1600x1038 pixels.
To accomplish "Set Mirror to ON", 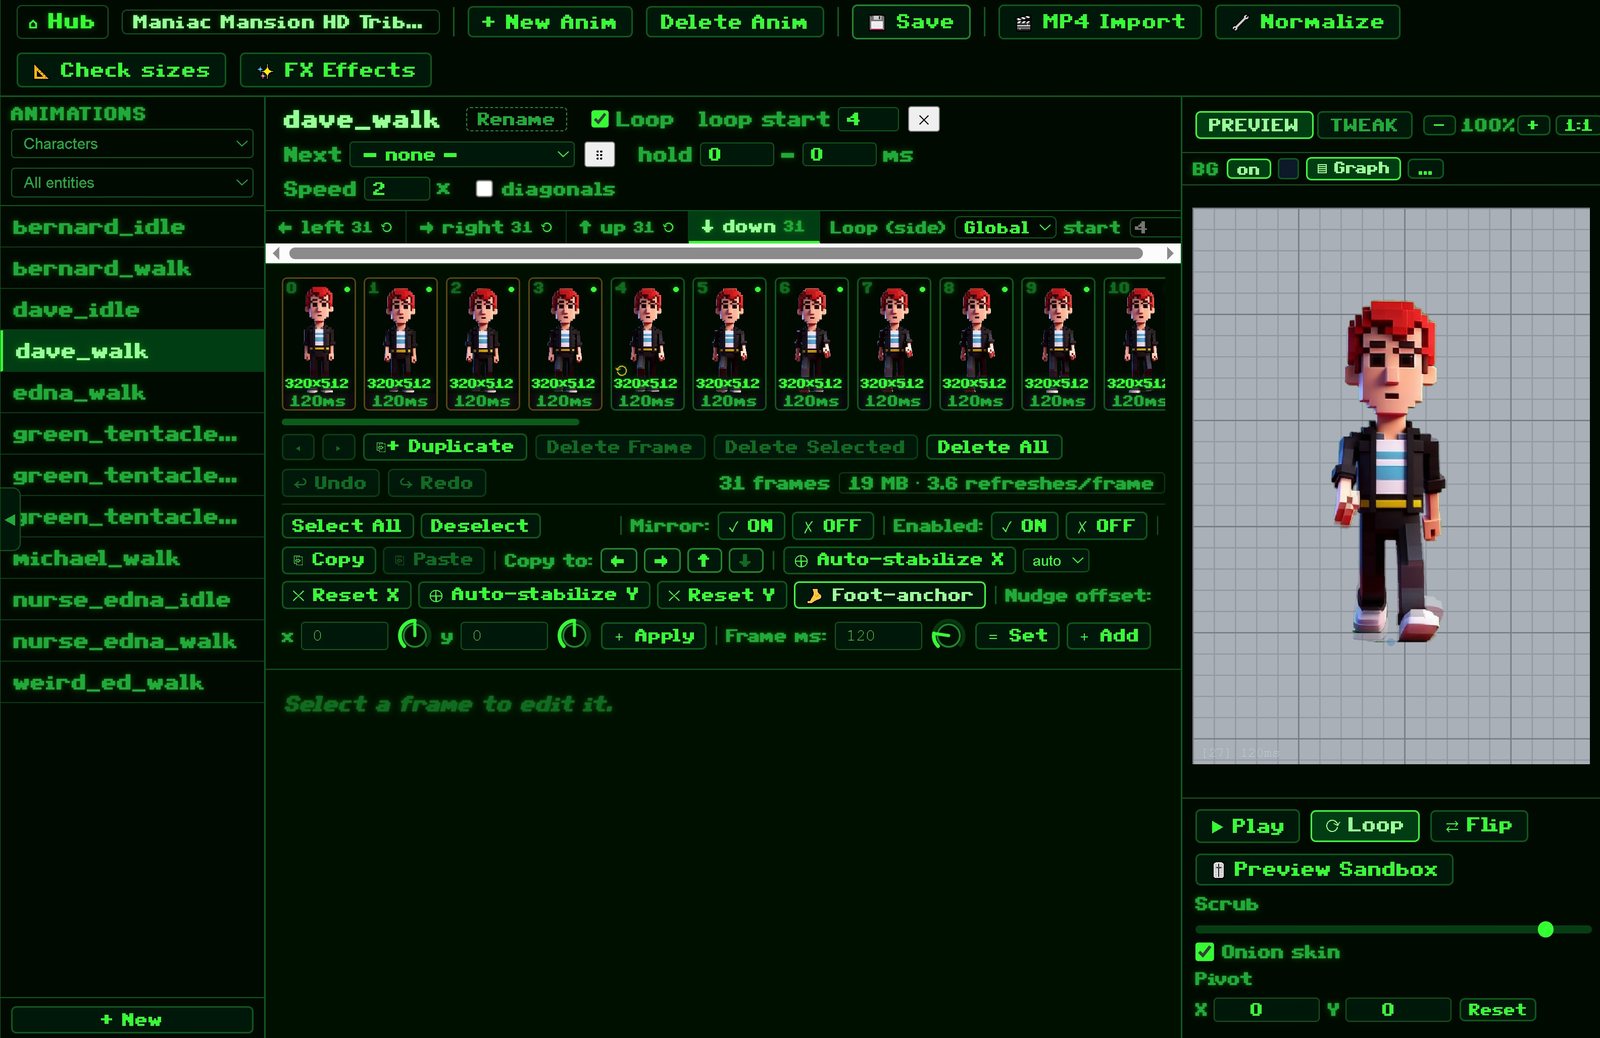I will (x=751, y=526).
